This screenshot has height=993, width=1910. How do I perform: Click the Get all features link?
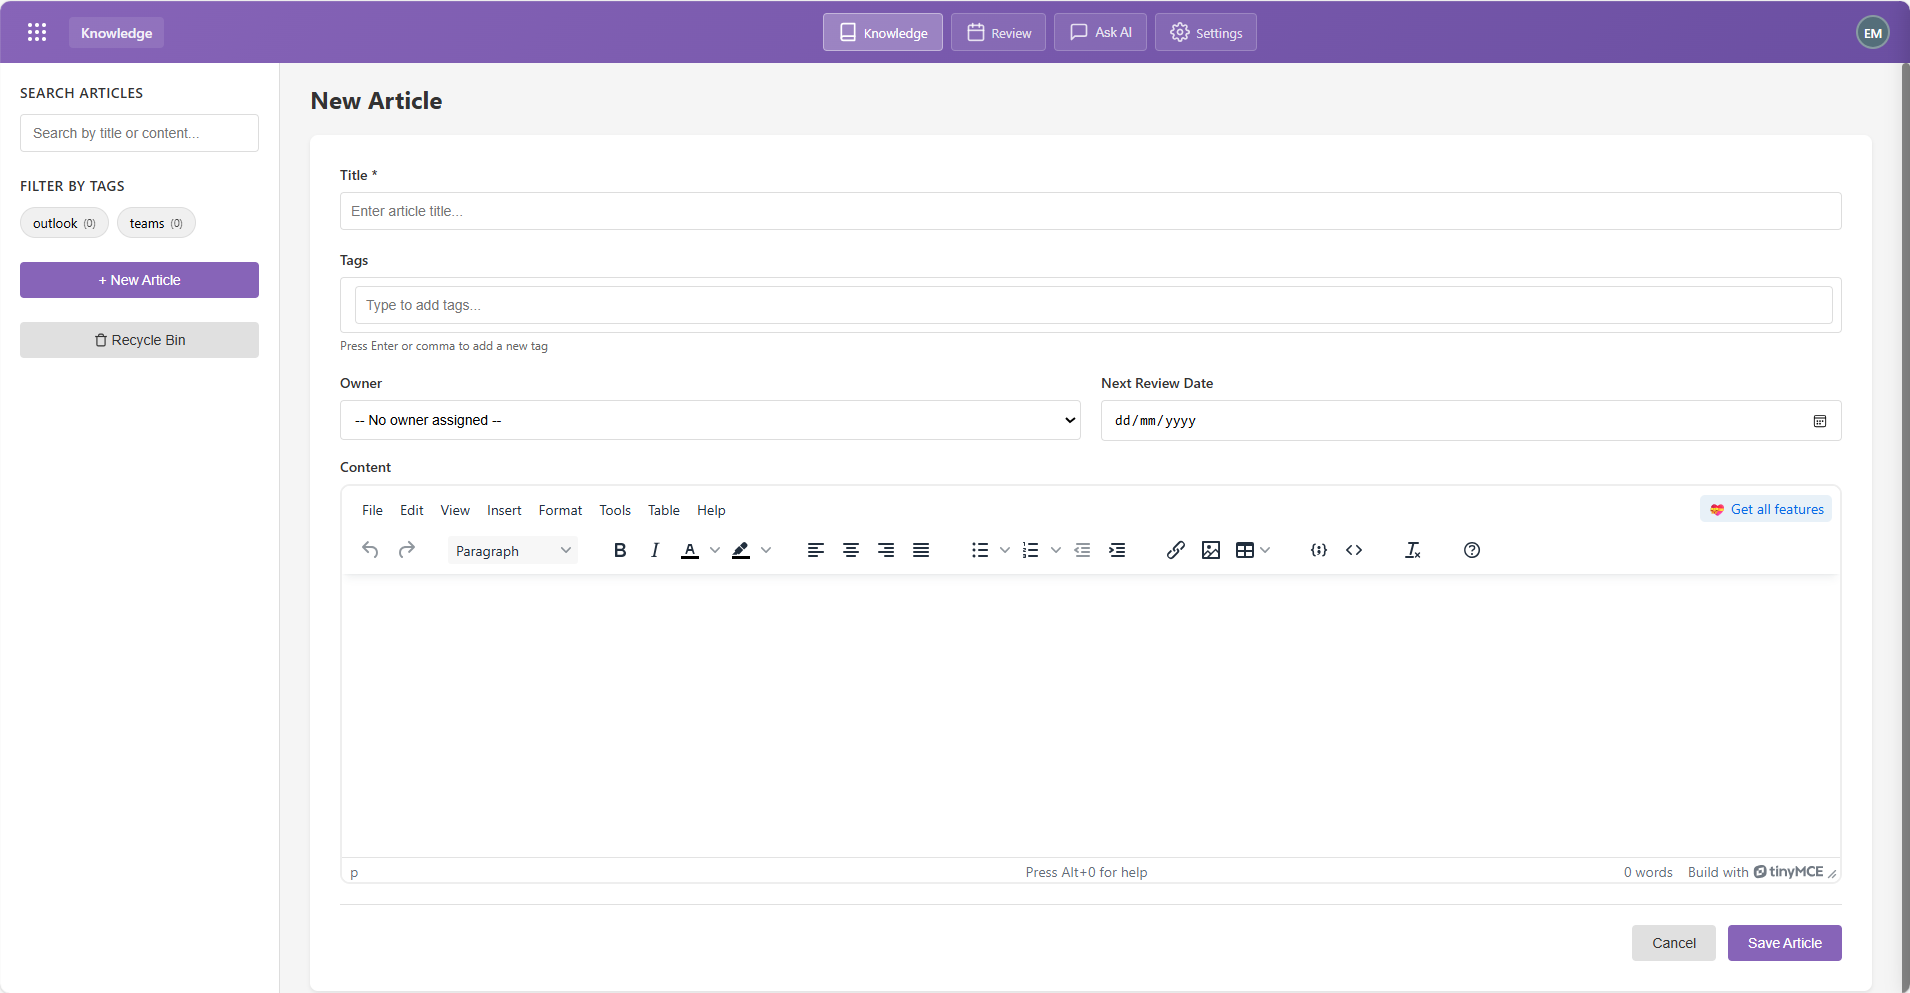(1767, 509)
